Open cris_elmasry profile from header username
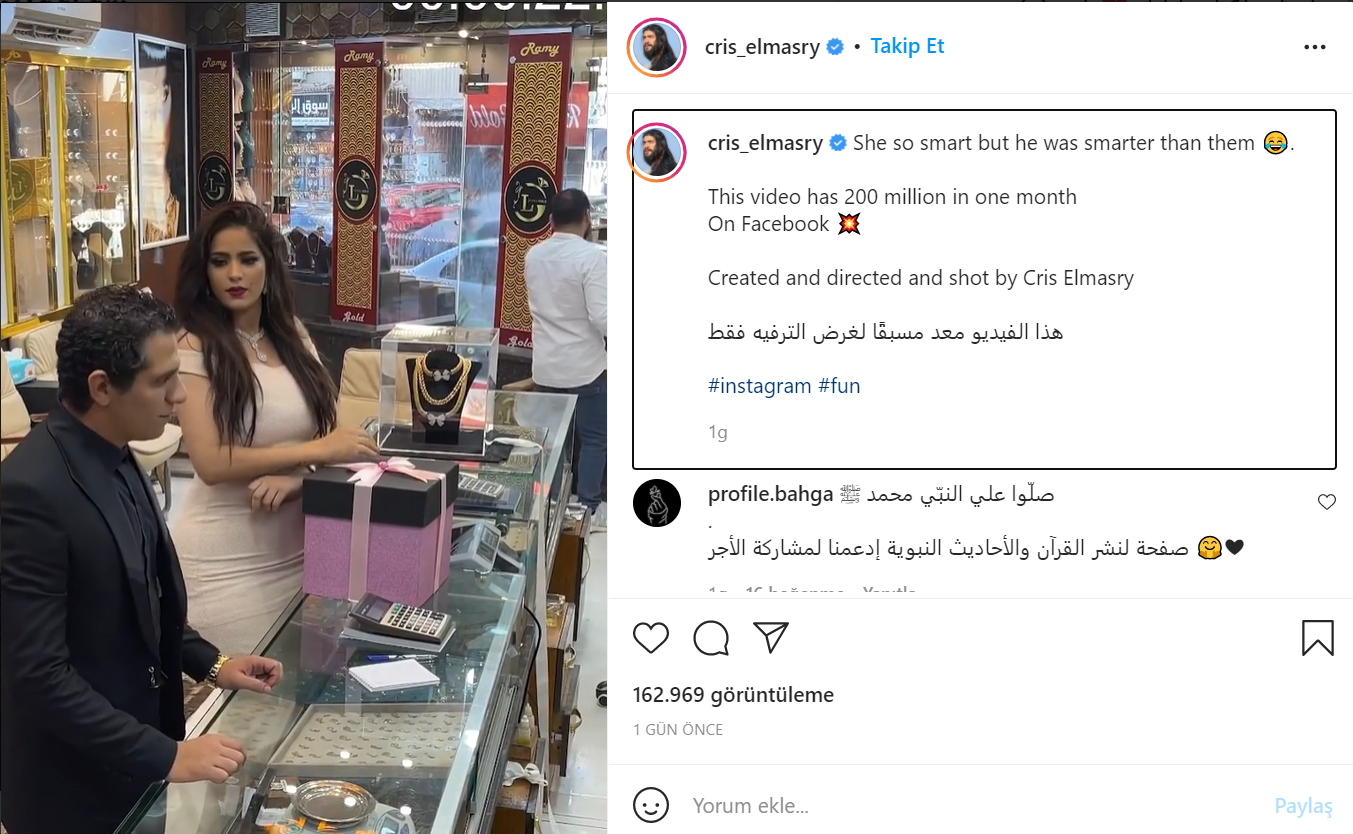Image resolution: width=1353 pixels, height=834 pixels. click(762, 47)
